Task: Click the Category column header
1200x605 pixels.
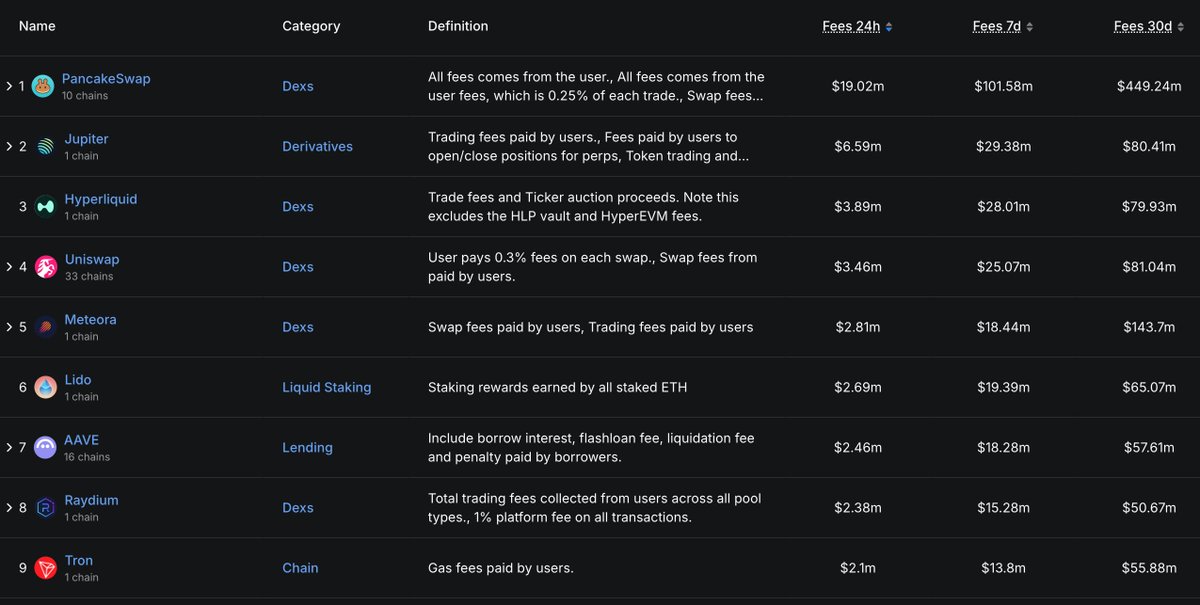Action: (x=311, y=26)
